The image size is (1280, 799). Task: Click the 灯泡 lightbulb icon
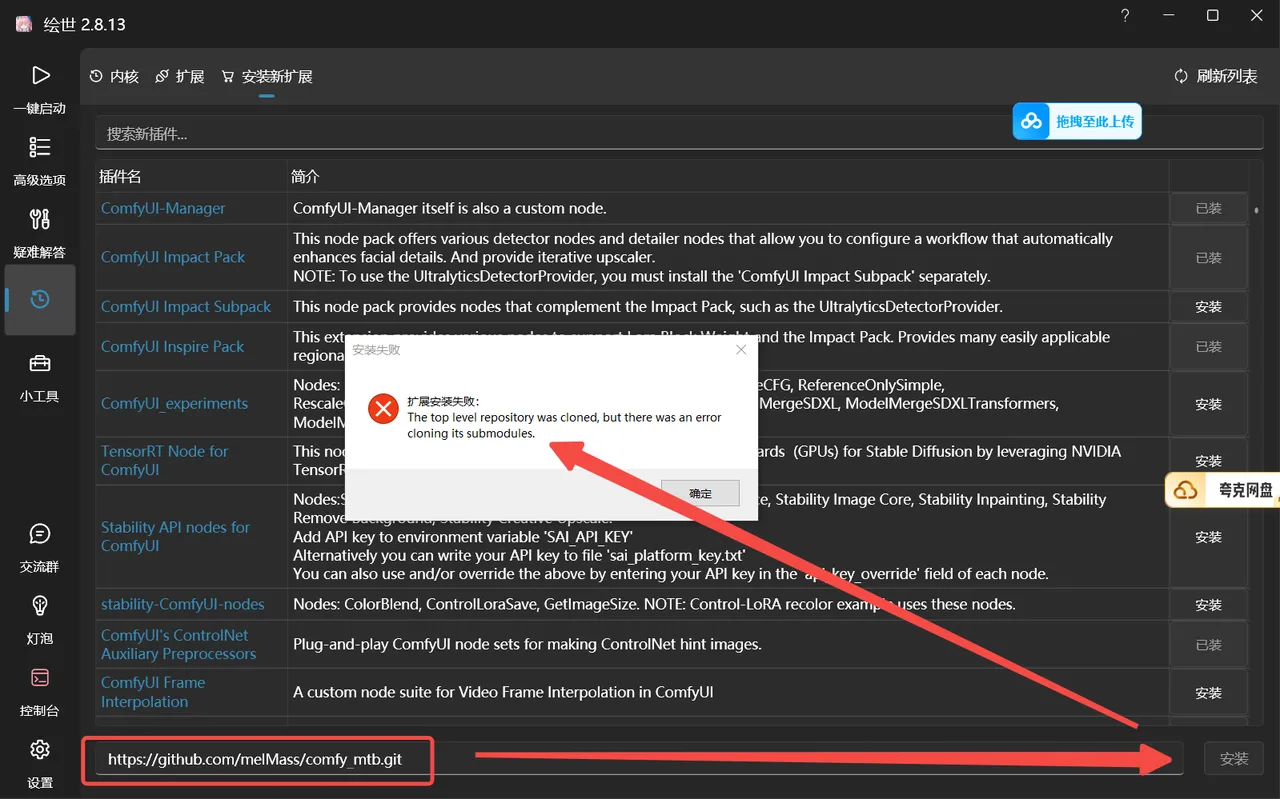(40, 606)
